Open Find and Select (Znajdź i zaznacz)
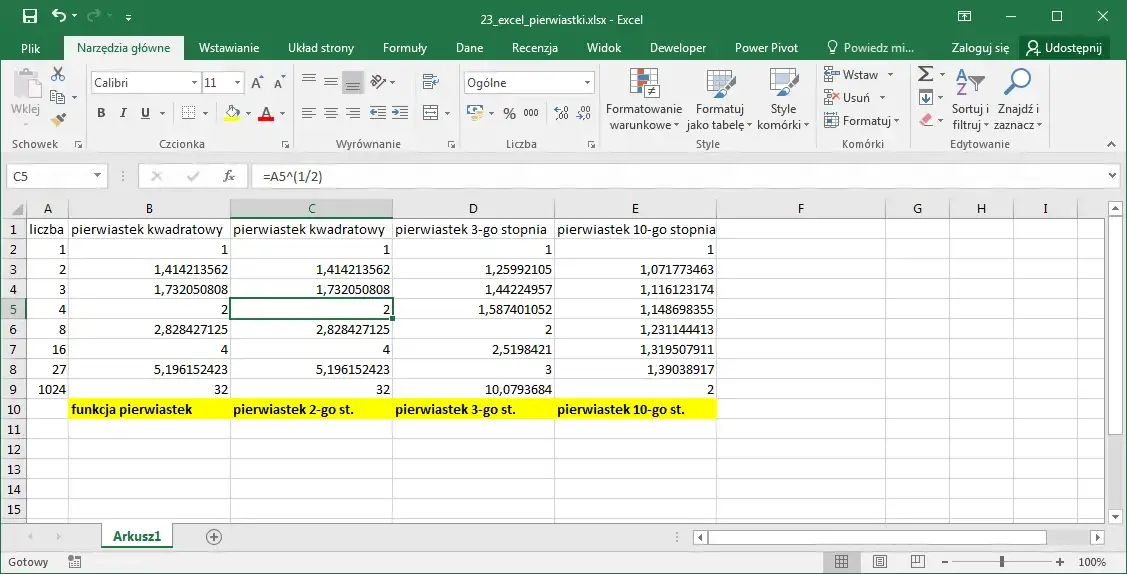Viewport: 1127px width, 574px height. pyautogui.click(x=1018, y=100)
